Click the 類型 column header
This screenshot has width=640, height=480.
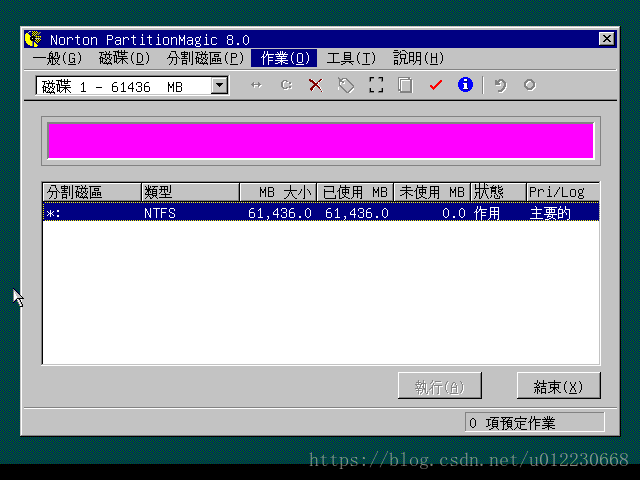click(x=190, y=192)
